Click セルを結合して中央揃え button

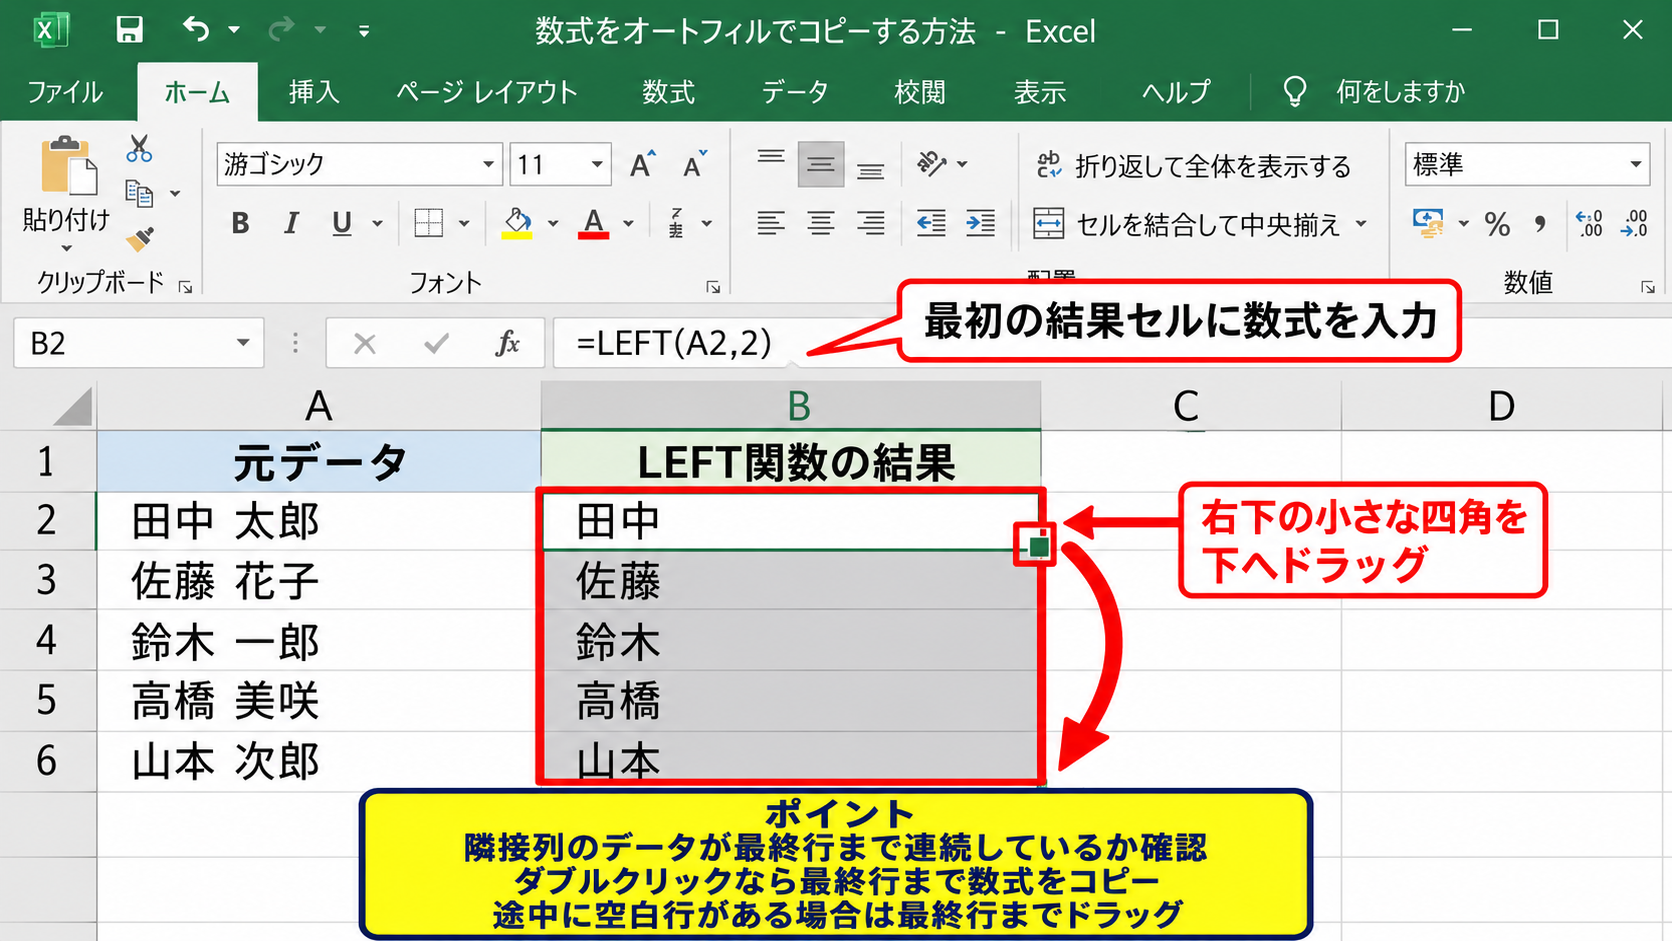tap(1186, 224)
